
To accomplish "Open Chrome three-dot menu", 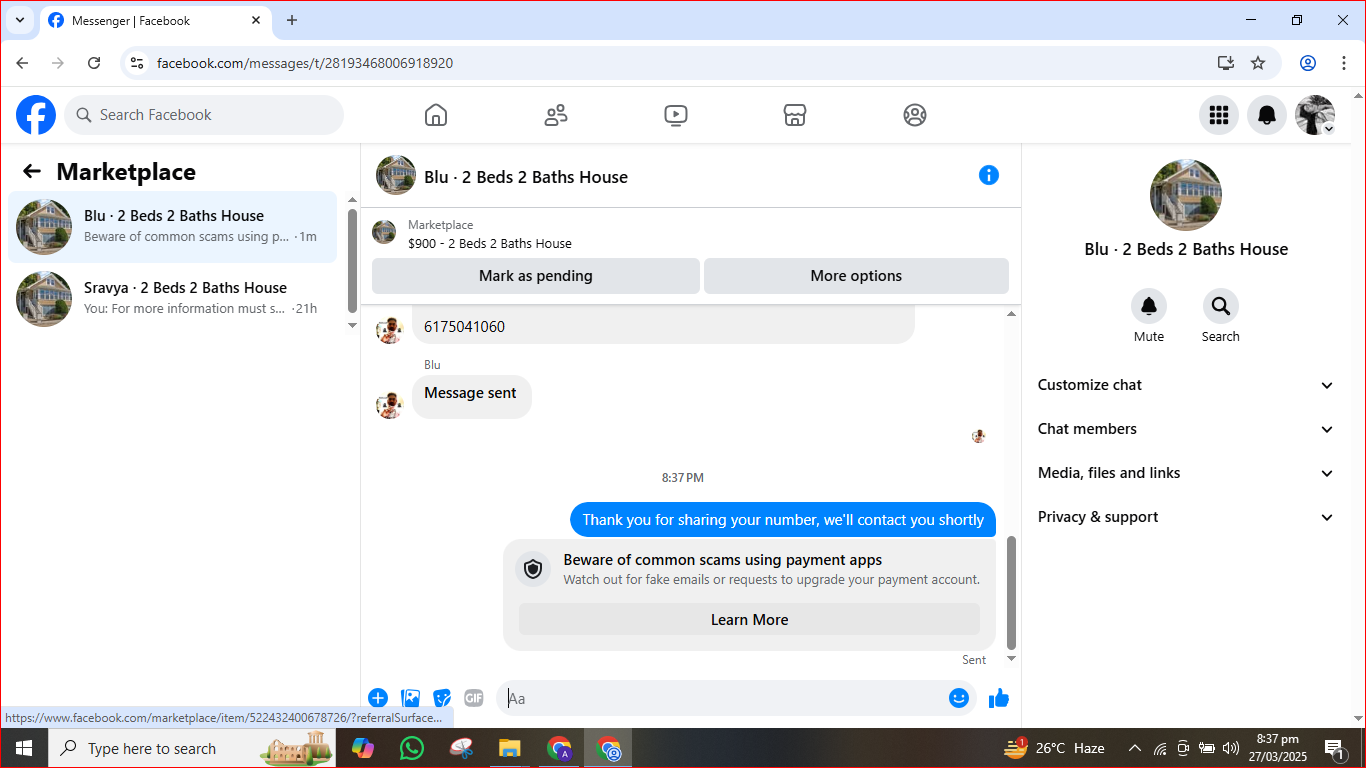I will 1344,63.
